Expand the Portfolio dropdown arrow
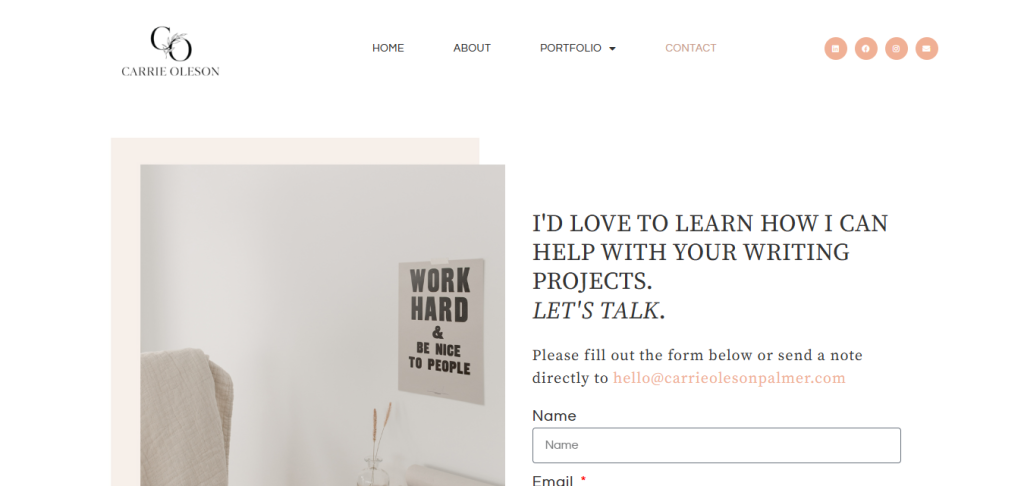 click(612, 48)
